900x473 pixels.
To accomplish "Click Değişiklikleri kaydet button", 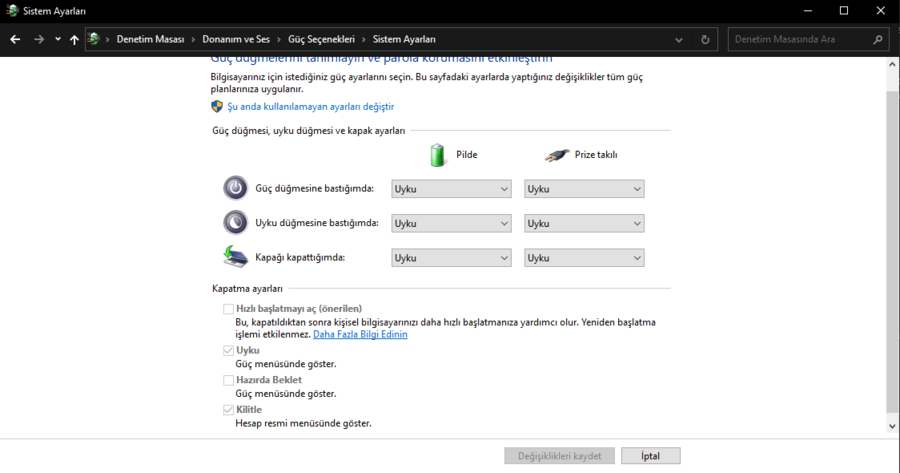I will click(x=560, y=456).
